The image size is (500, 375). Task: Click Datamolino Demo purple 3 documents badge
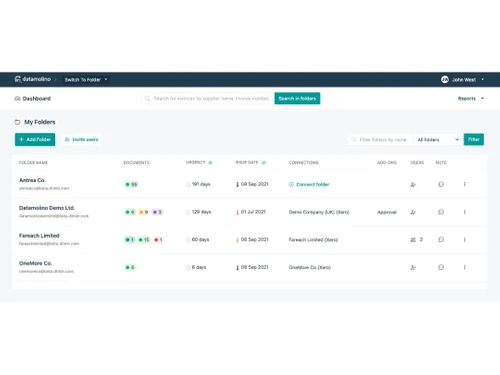point(157,212)
